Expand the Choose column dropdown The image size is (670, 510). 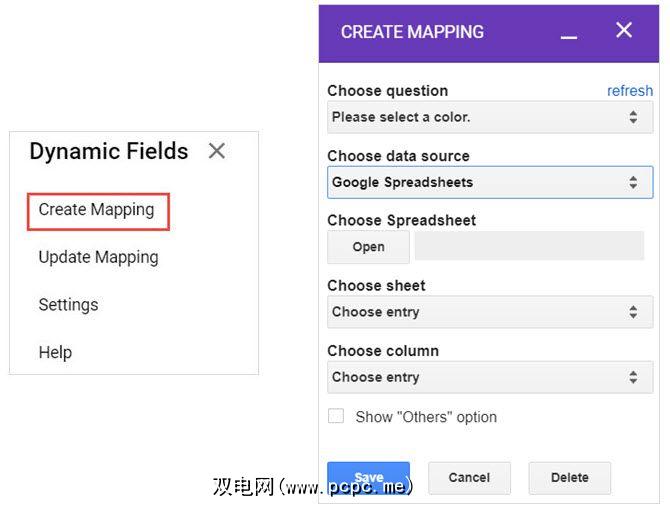coord(490,378)
